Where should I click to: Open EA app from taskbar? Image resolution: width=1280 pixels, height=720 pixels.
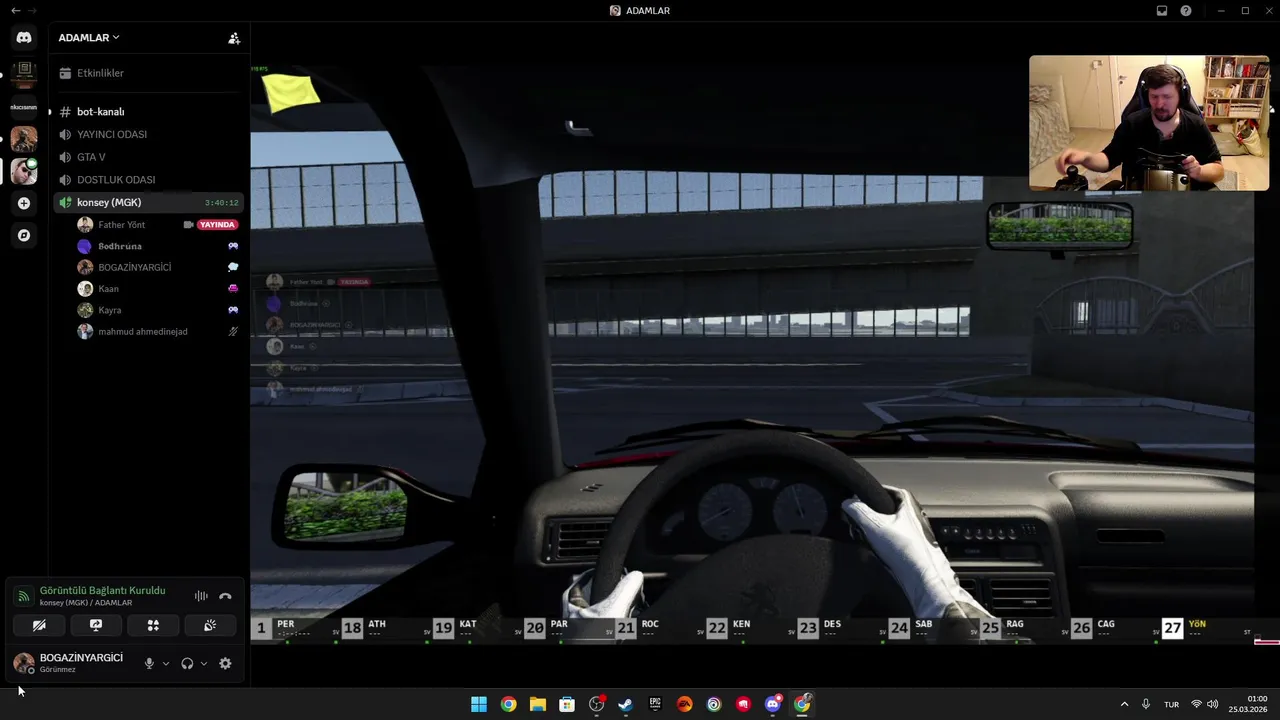tap(685, 704)
